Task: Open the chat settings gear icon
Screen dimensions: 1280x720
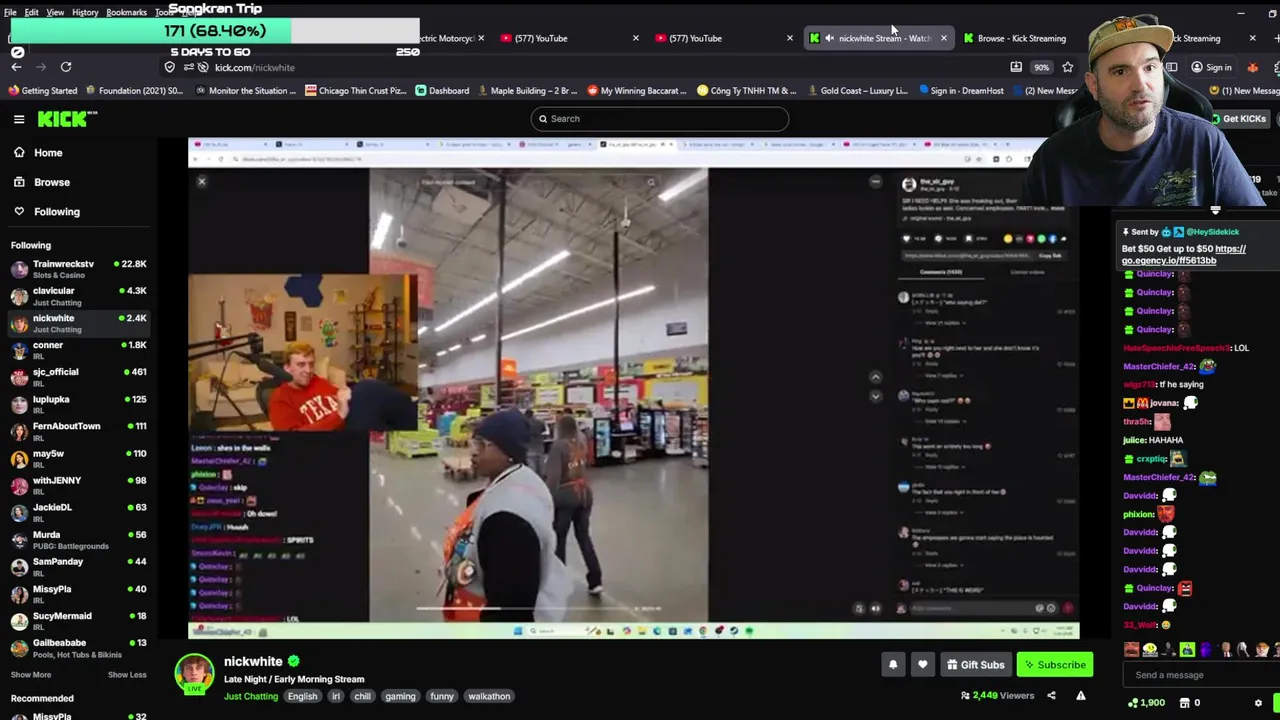Action: pos(1258,703)
